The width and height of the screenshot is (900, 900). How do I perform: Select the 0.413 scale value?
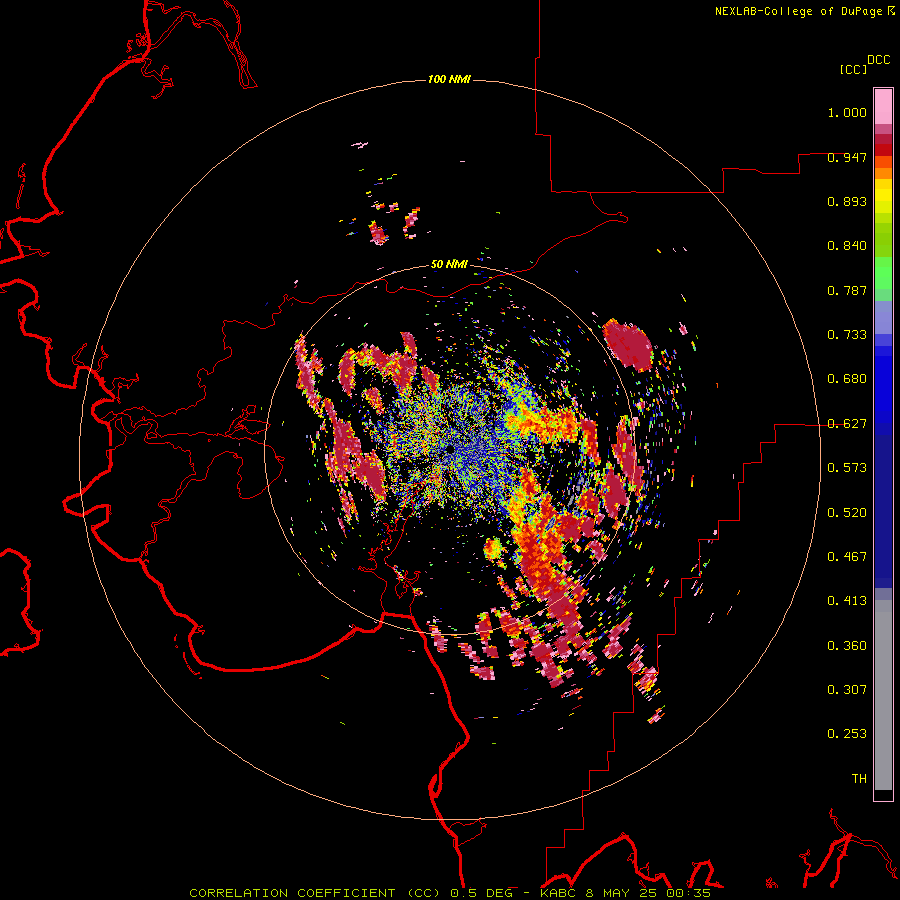[847, 601]
